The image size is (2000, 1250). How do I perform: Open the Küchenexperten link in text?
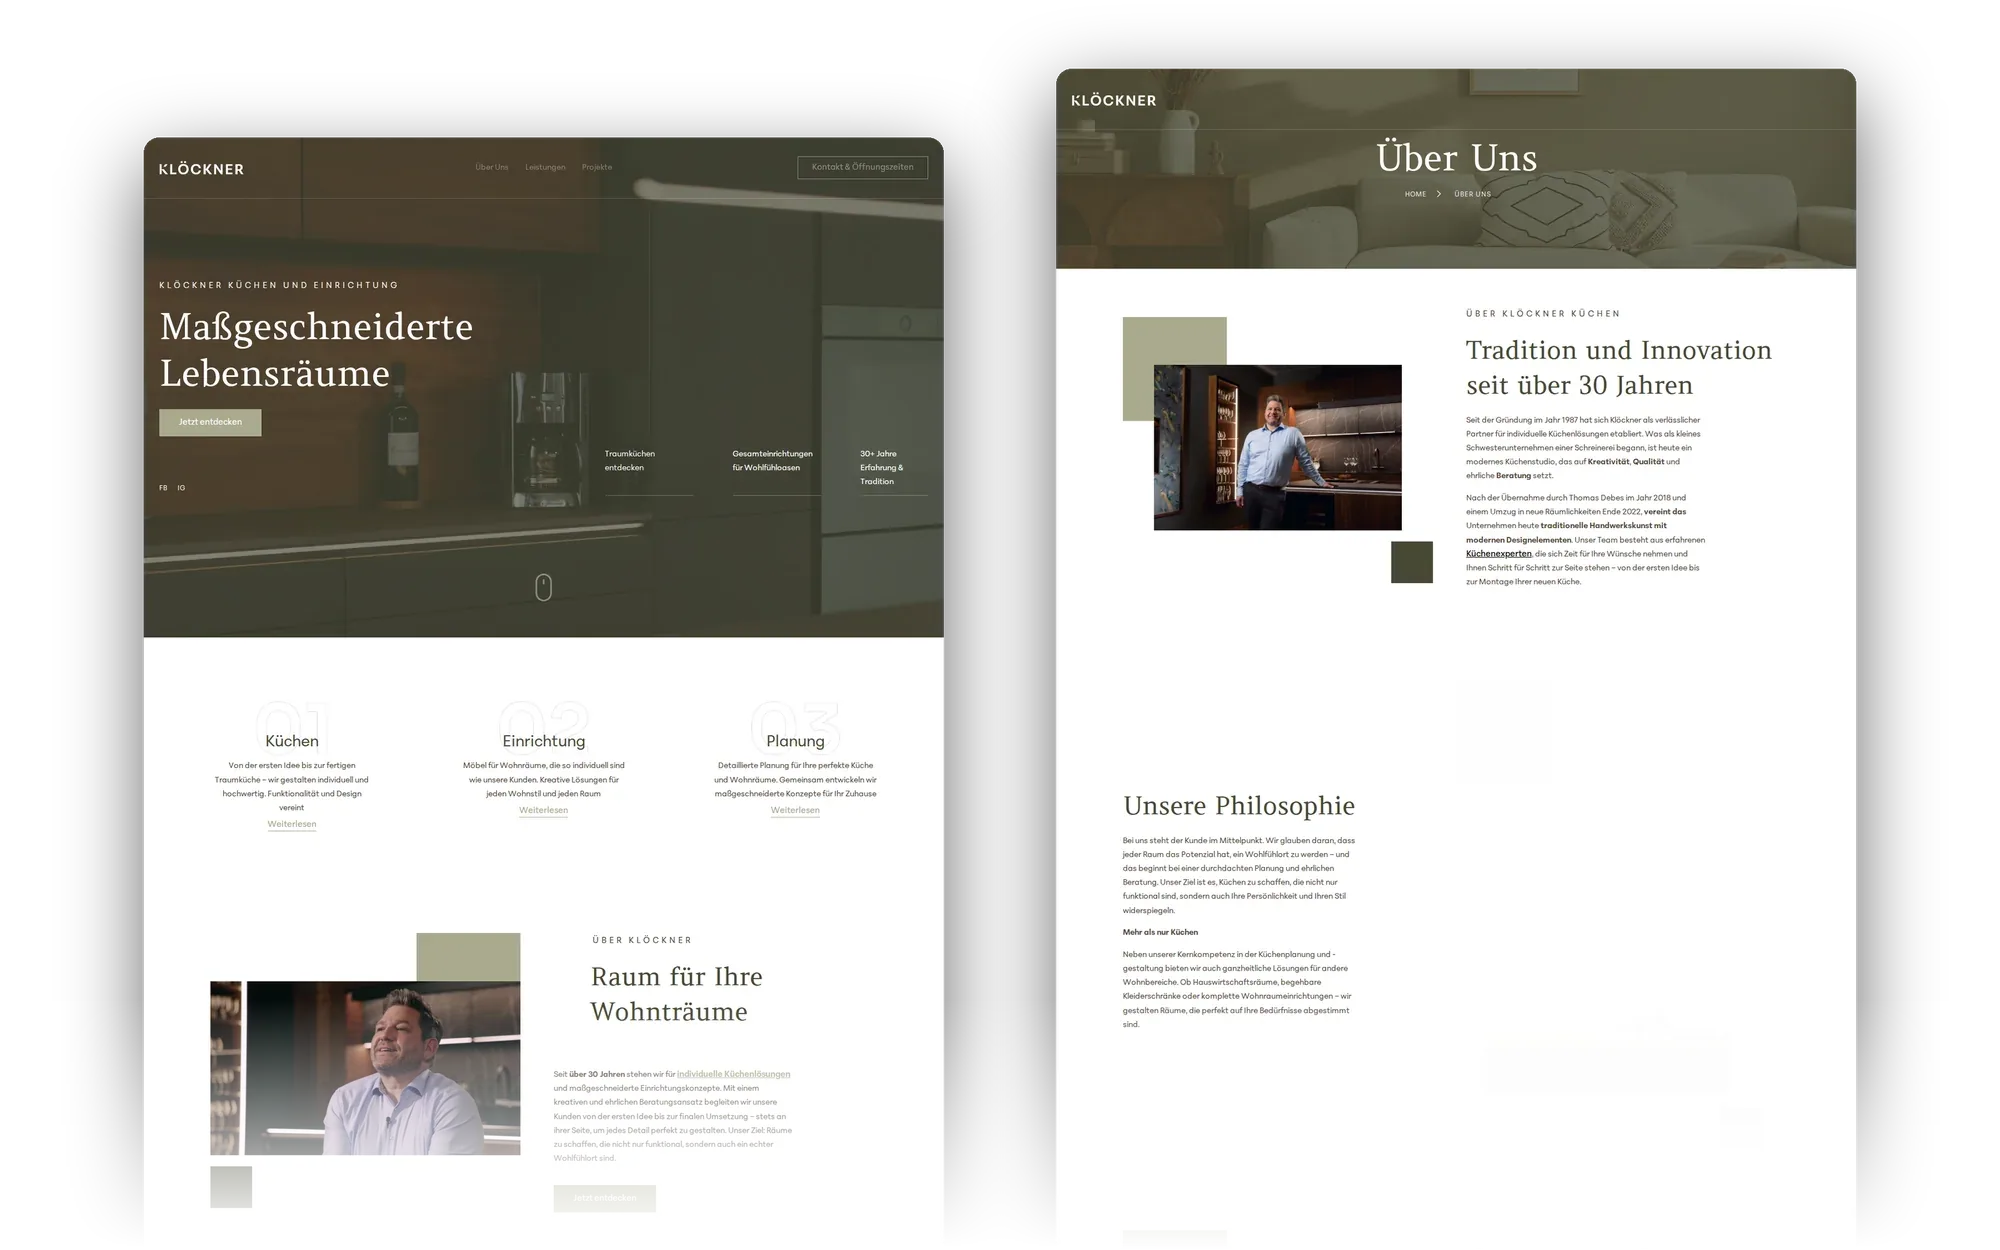[1498, 553]
